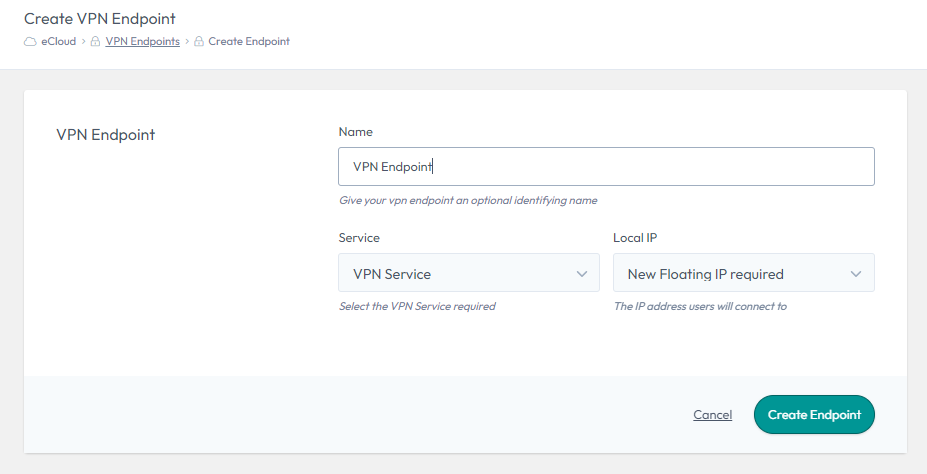The height and width of the screenshot is (474, 927).
Task: Click the Create Endpoint button
Action: [814, 414]
